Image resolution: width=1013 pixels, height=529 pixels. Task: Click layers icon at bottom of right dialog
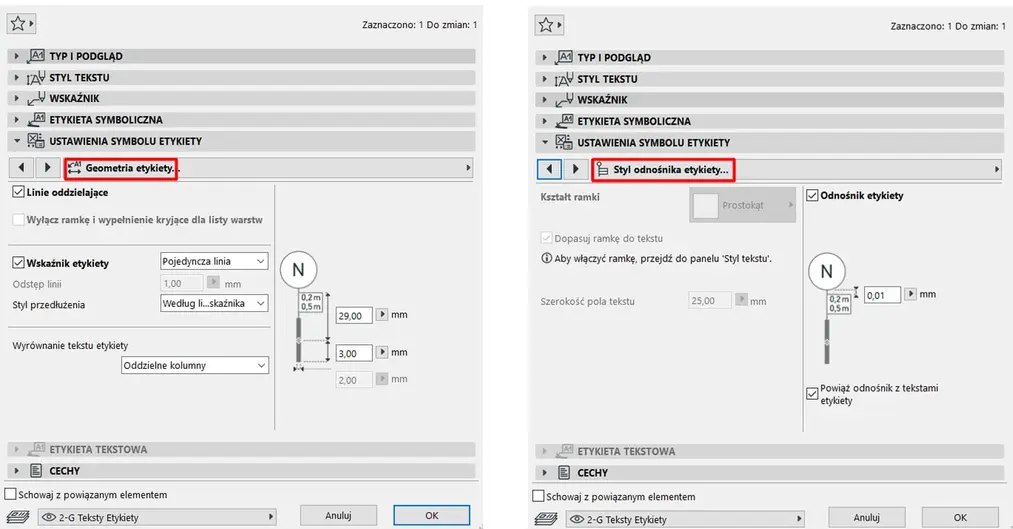[x=546, y=519]
